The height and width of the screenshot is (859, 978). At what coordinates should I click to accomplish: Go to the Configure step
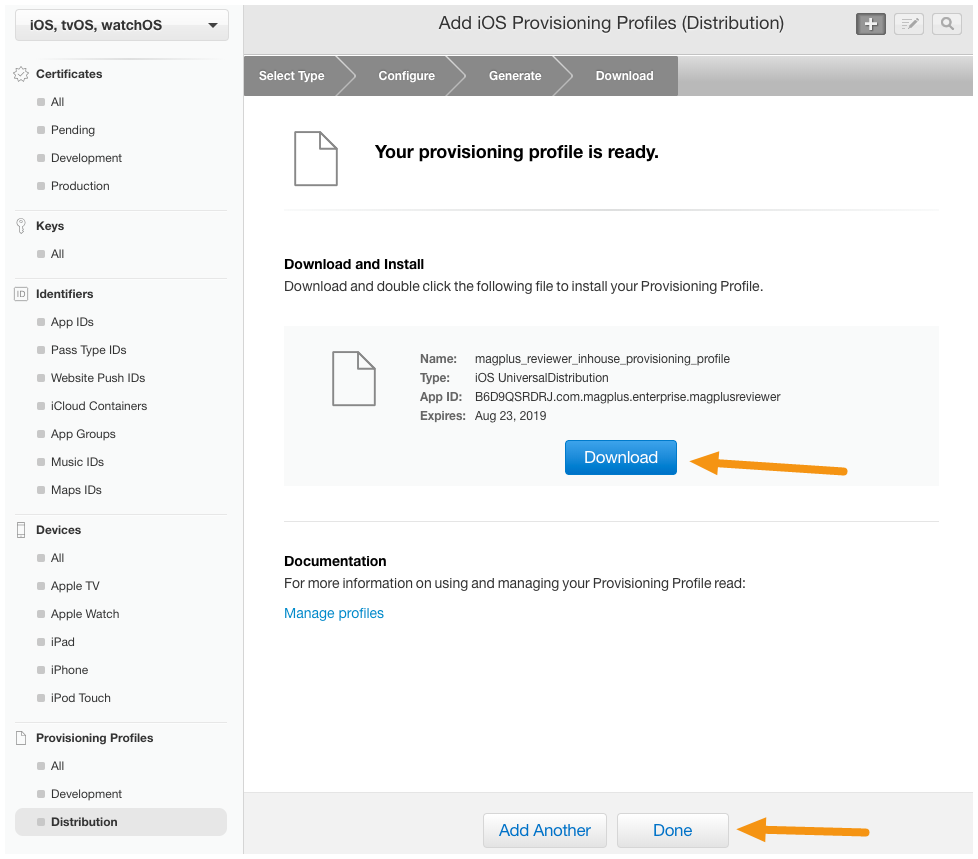tap(406, 75)
